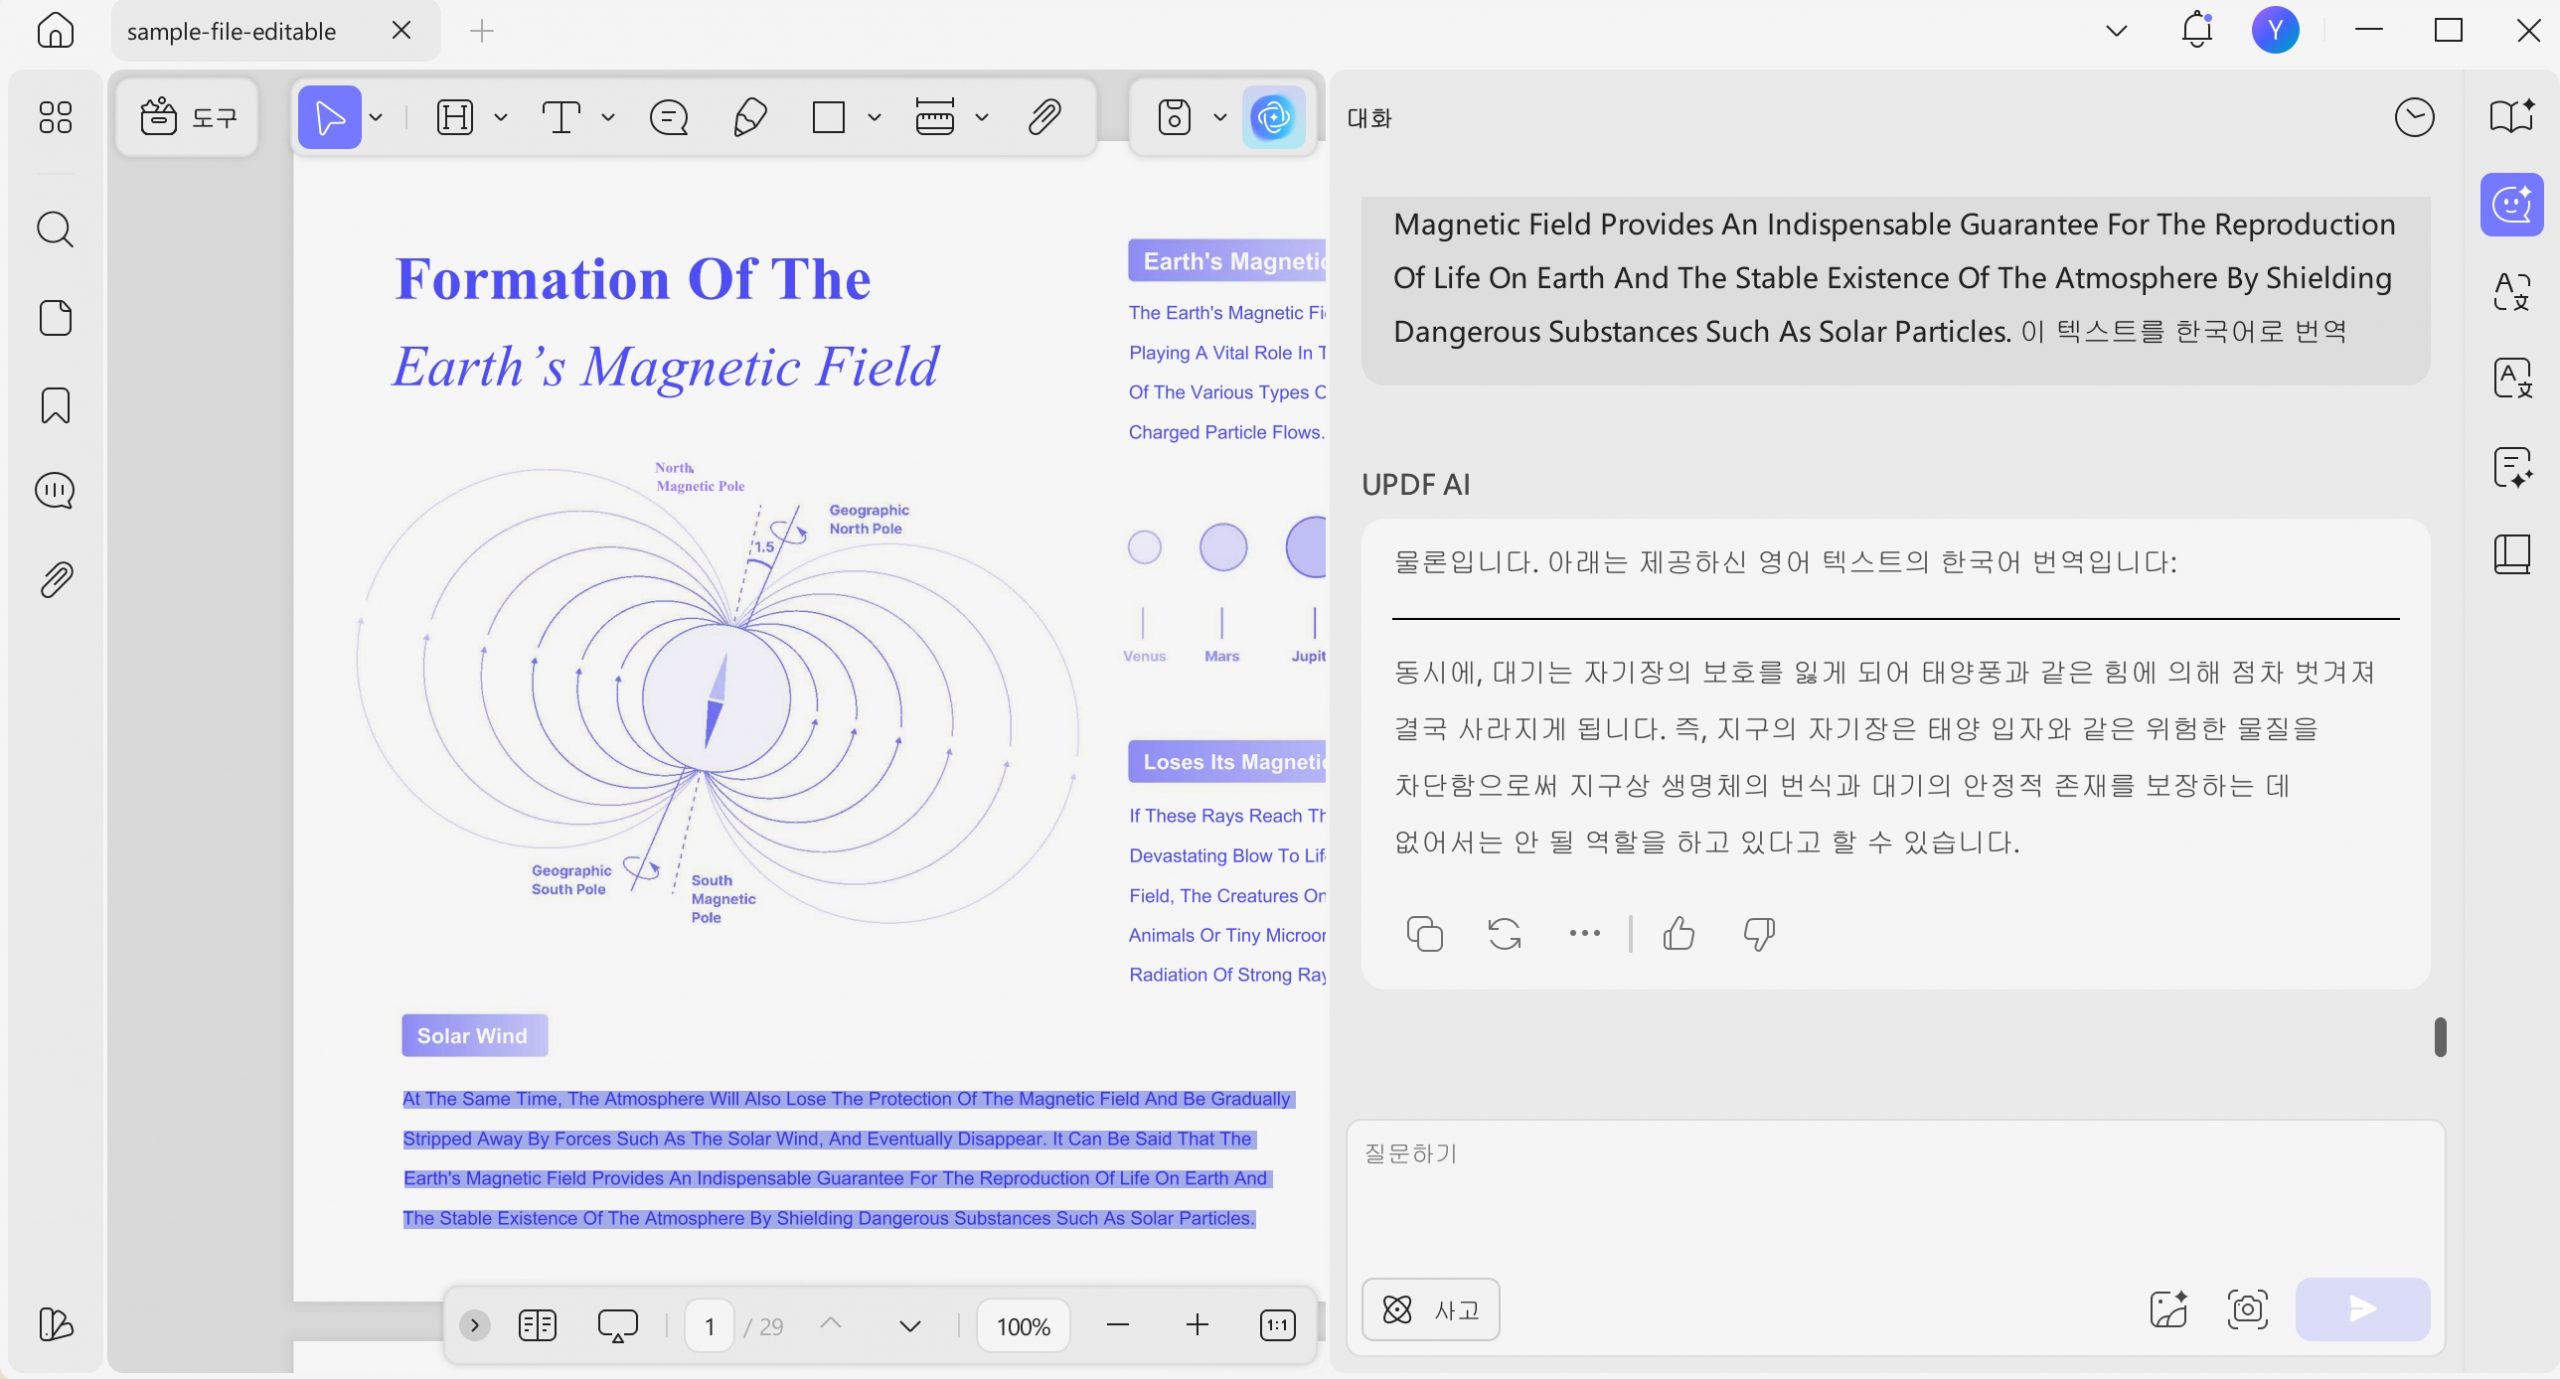Image resolution: width=2560 pixels, height=1379 pixels.
Task: Regenerate the AI response
Action: point(1504,933)
